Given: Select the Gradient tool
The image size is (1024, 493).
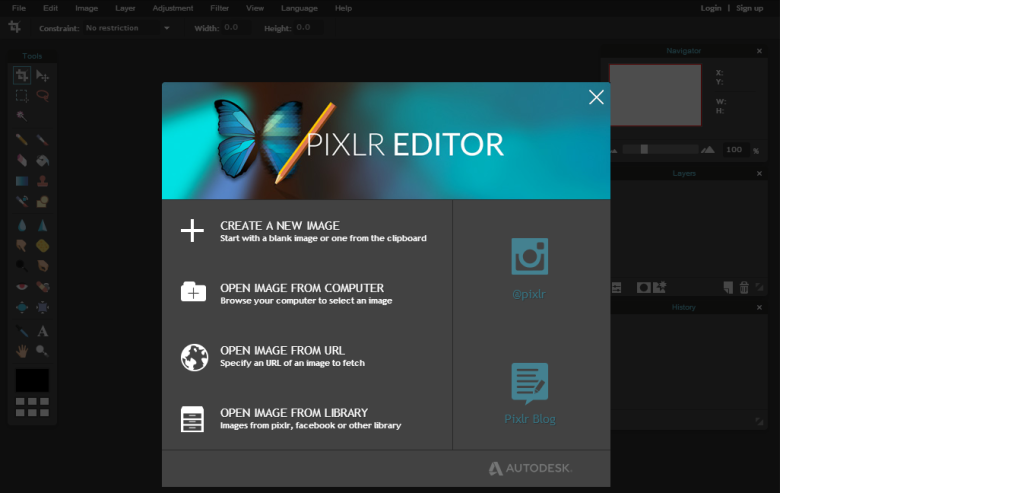Looking at the screenshot, I should coord(22,181).
